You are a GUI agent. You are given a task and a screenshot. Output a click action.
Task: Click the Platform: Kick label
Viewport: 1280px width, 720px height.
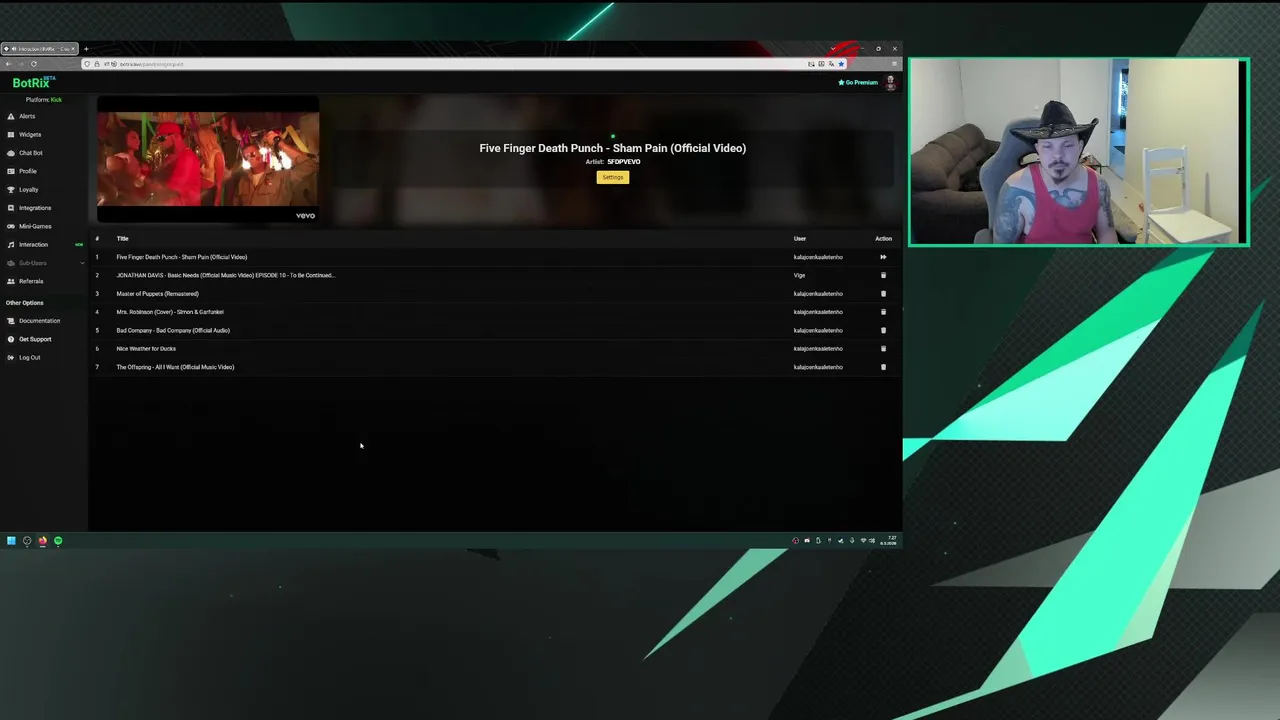44,100
